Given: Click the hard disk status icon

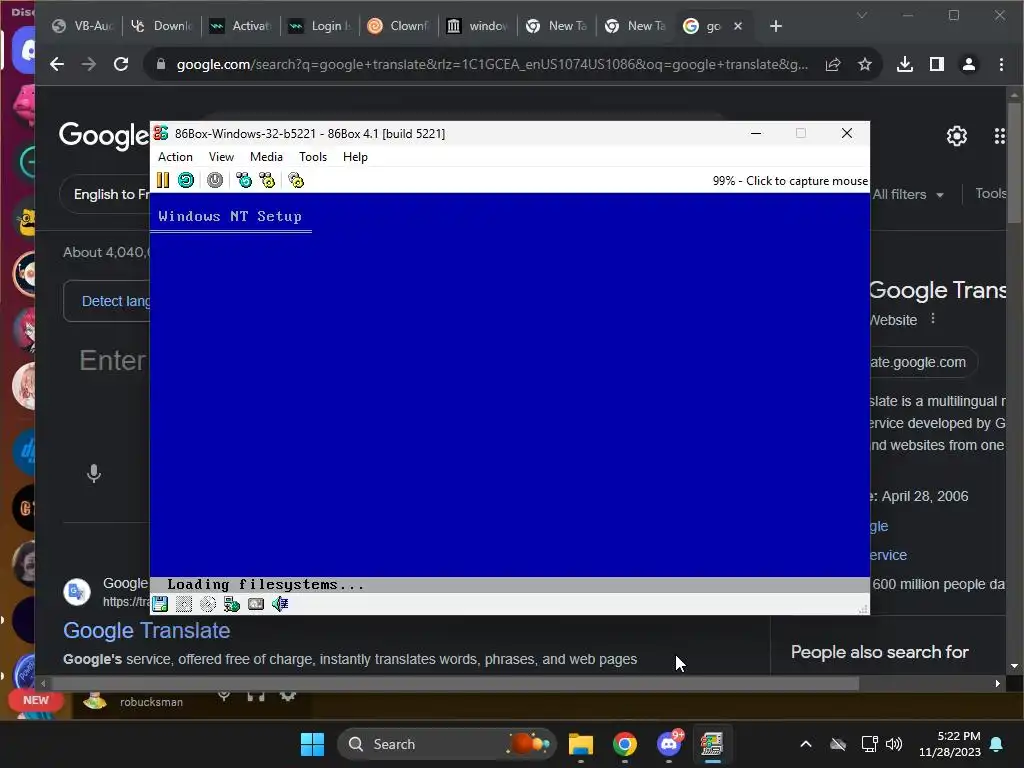Looking at the screenshot, I should (x=255, y=604).
